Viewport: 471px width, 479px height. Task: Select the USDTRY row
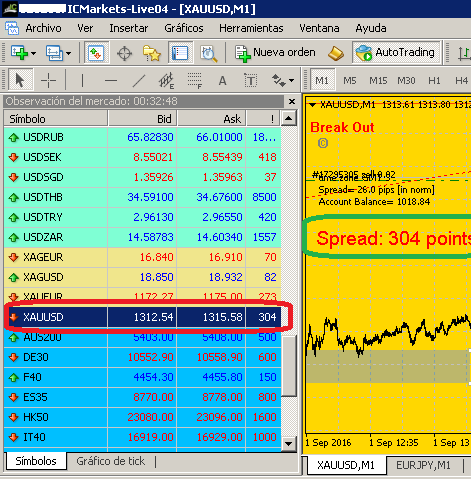coord(142,217)
